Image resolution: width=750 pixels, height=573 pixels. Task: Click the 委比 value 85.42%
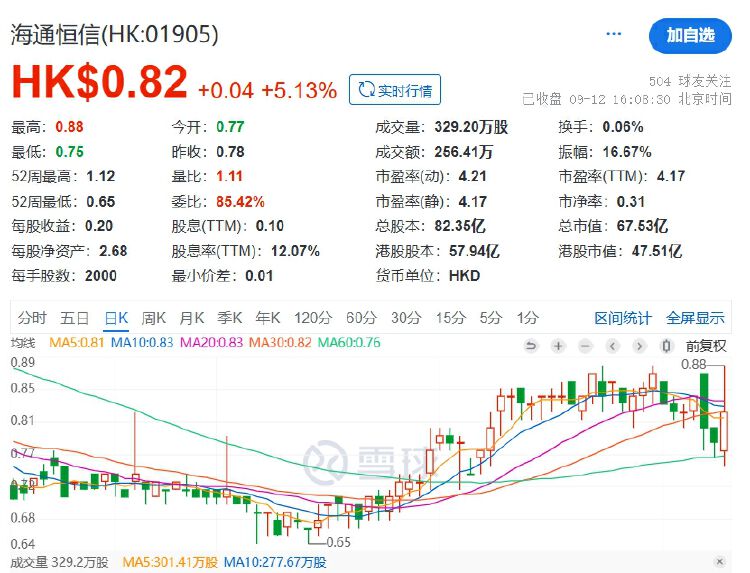coord(240,201)
